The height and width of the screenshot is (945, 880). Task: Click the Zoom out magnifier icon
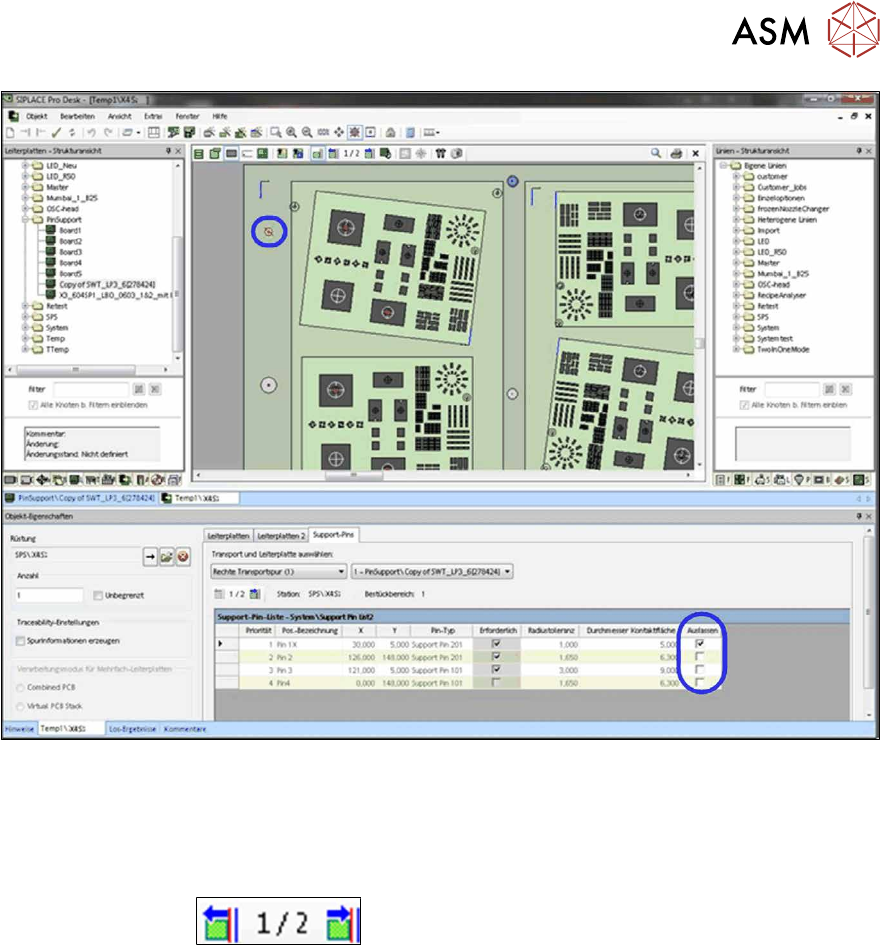[x=307, y=132]
